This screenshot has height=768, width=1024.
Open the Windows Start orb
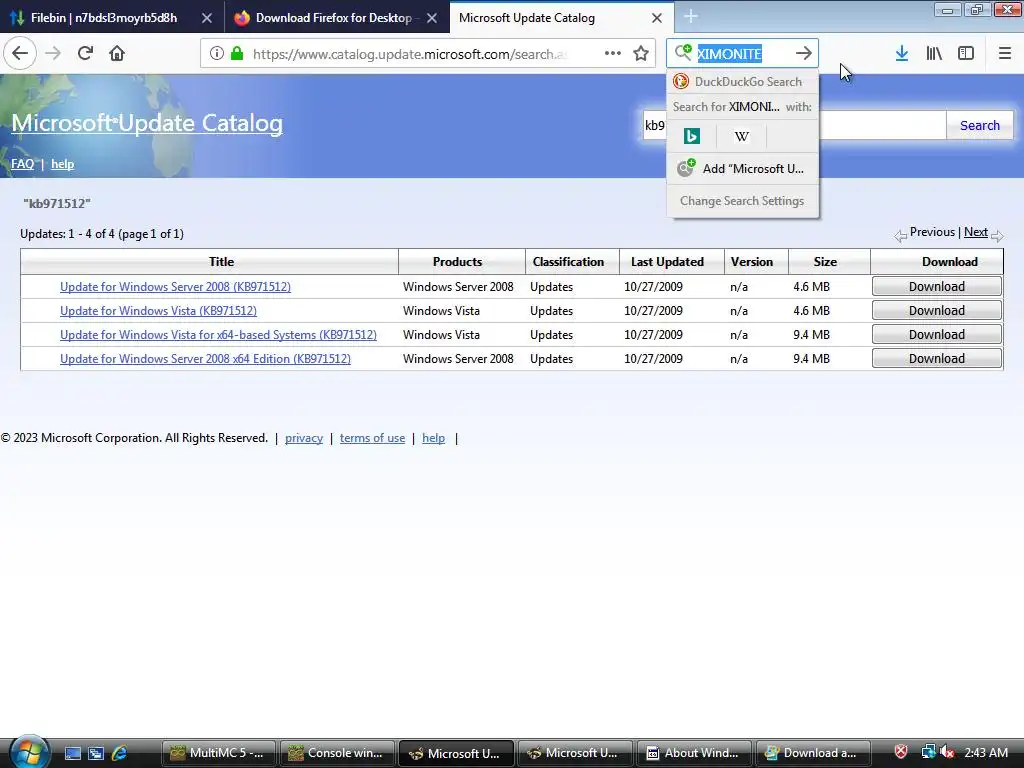(27, 752)
